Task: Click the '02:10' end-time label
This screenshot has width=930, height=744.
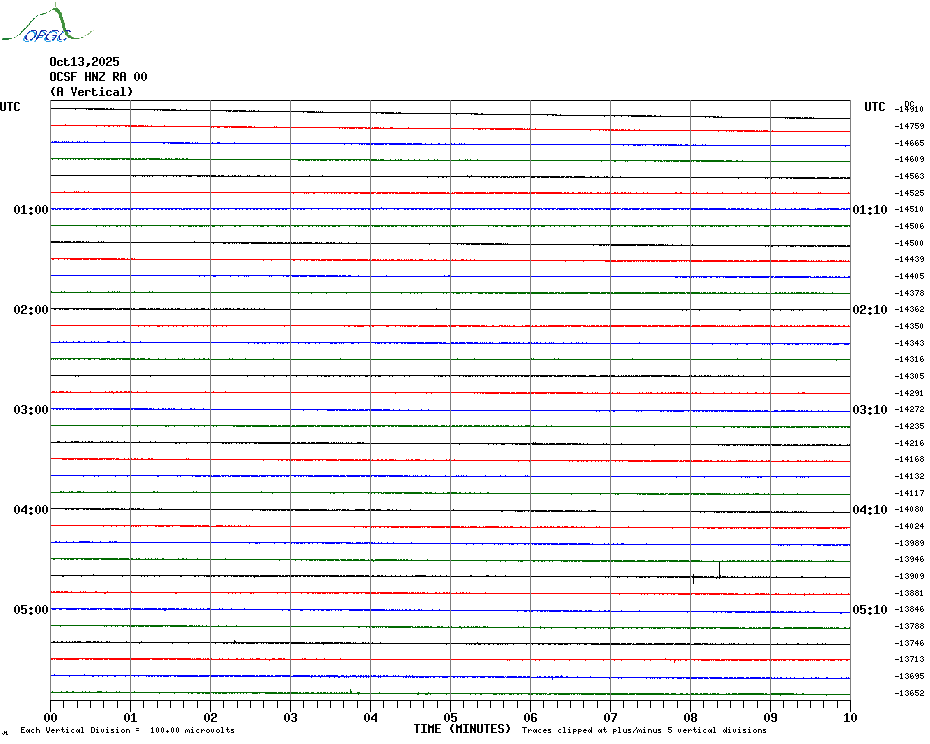Action: pyautogui.click(x=870, y=310)
